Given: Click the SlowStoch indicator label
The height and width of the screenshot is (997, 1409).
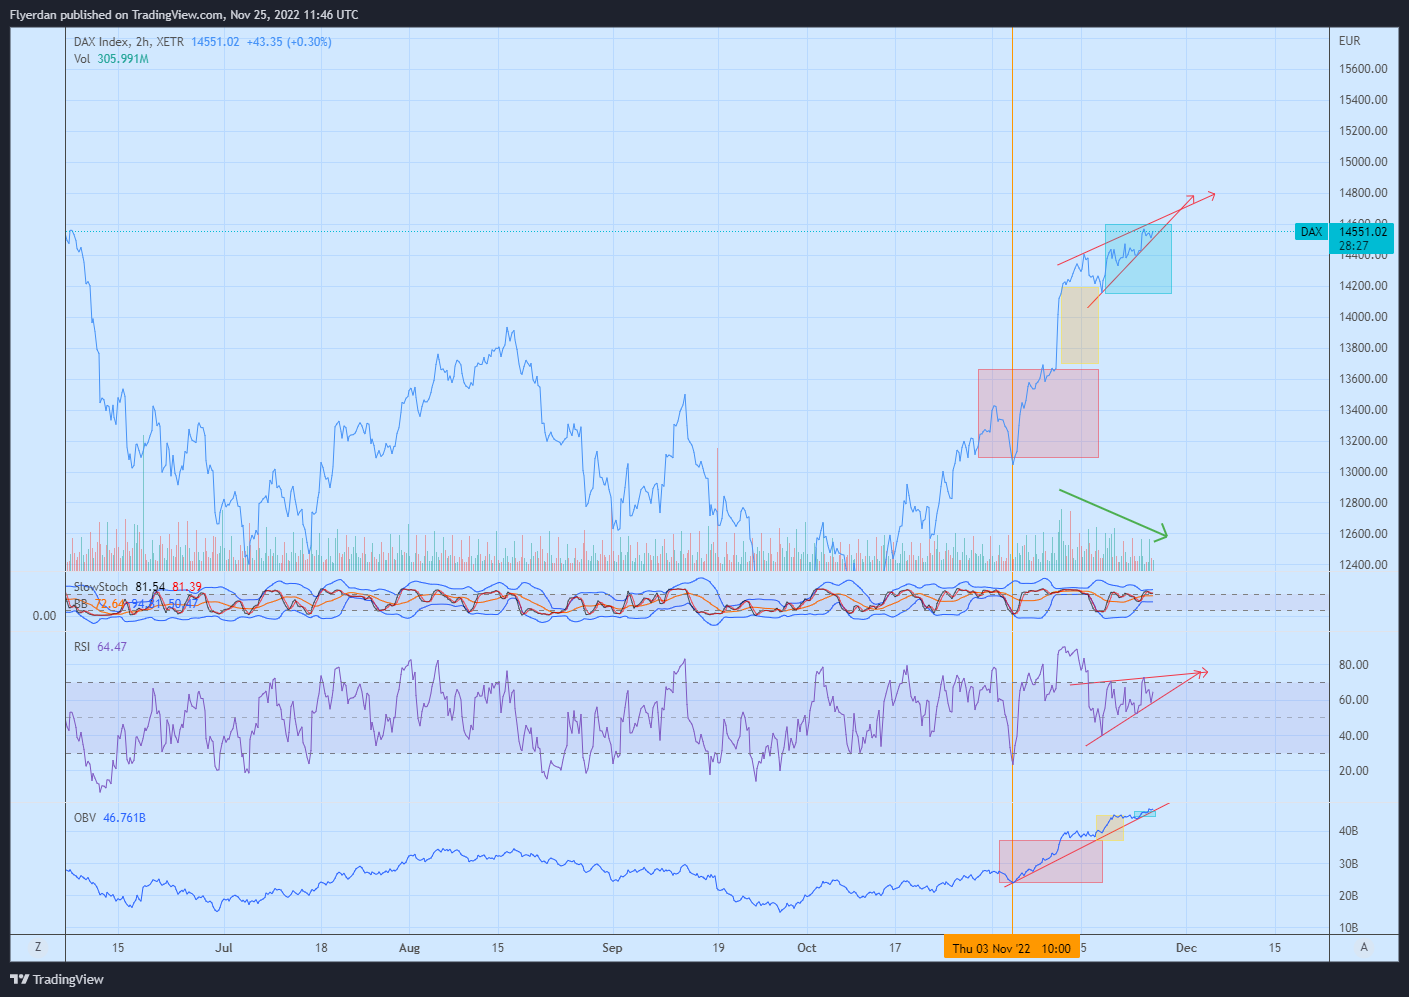Looking at the screenshot, I should (x=101, y=587).
